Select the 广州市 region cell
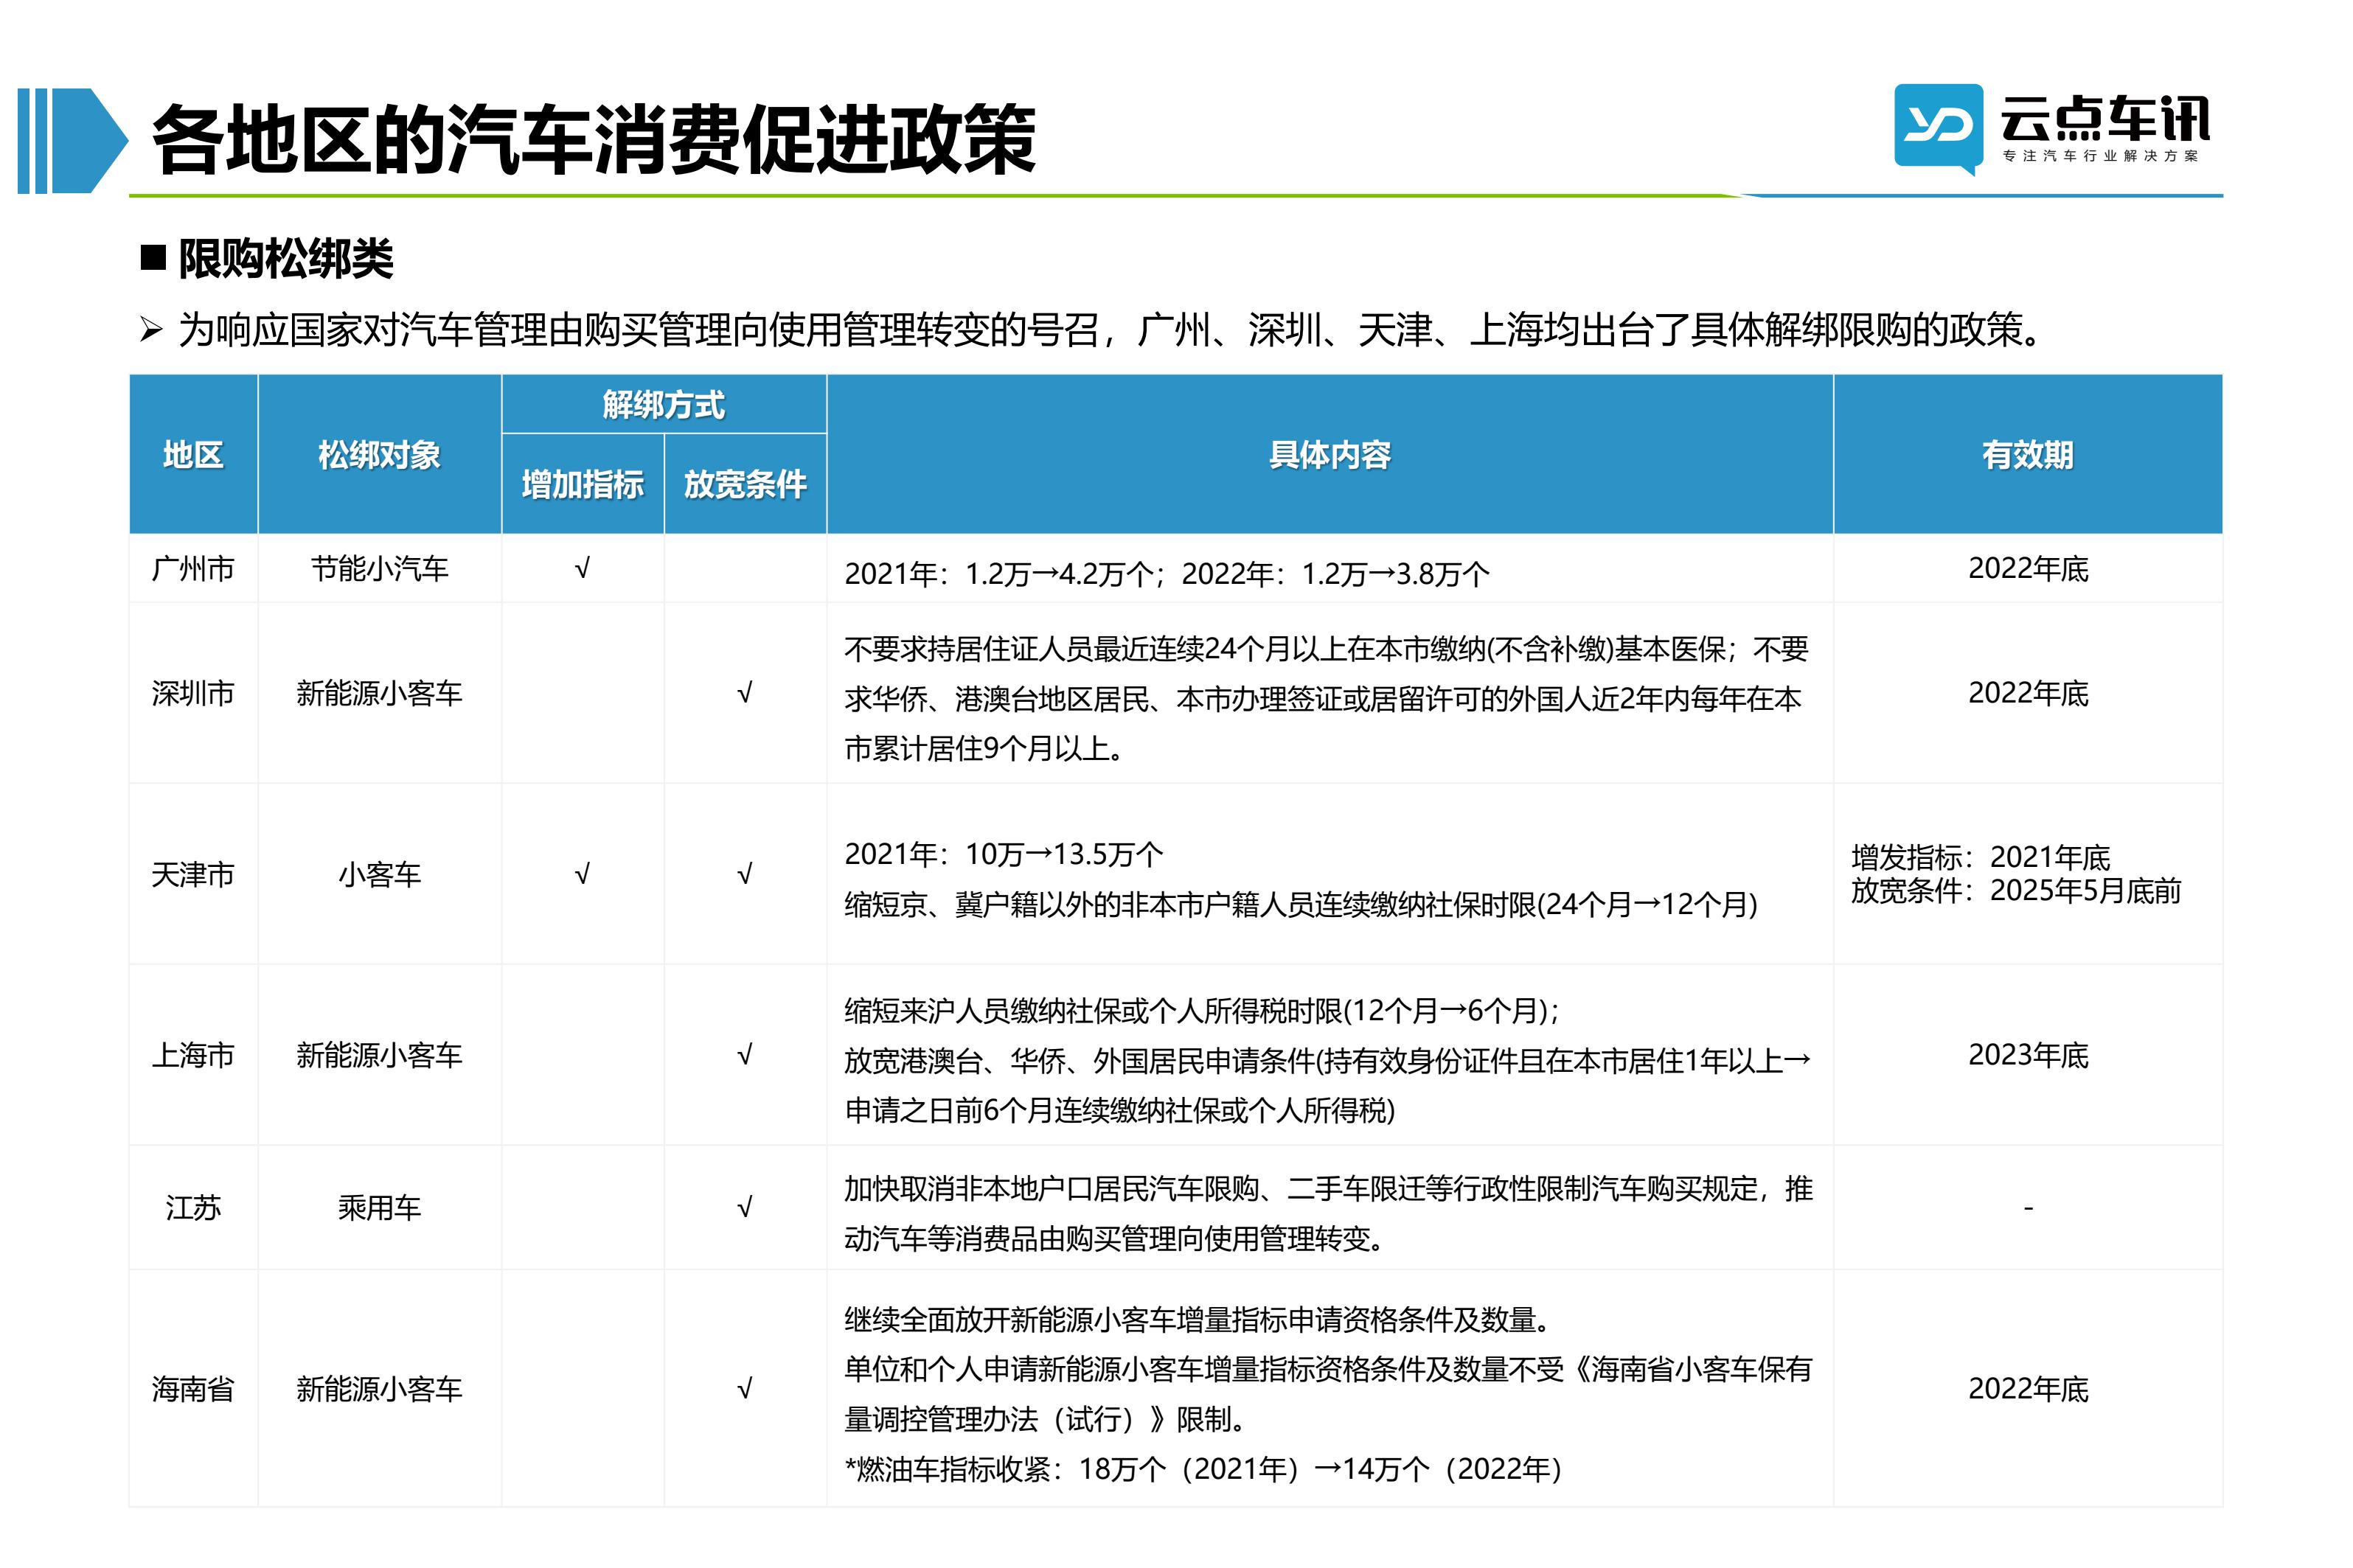 [x=193, y=569]
